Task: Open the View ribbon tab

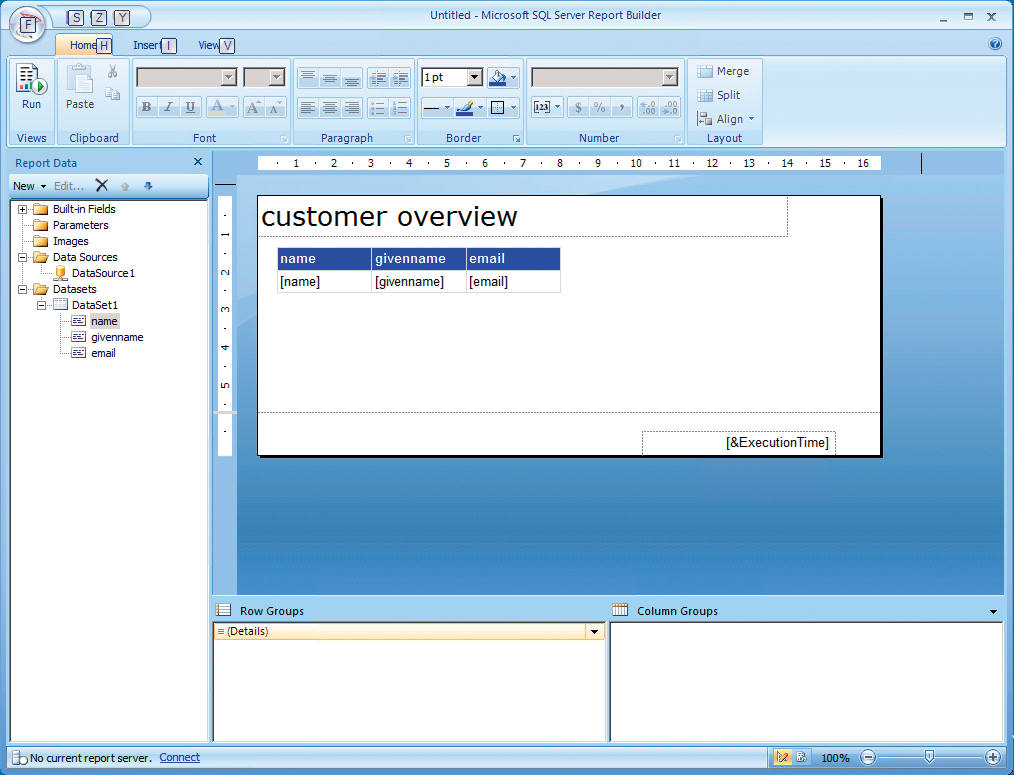Action: 211,44
